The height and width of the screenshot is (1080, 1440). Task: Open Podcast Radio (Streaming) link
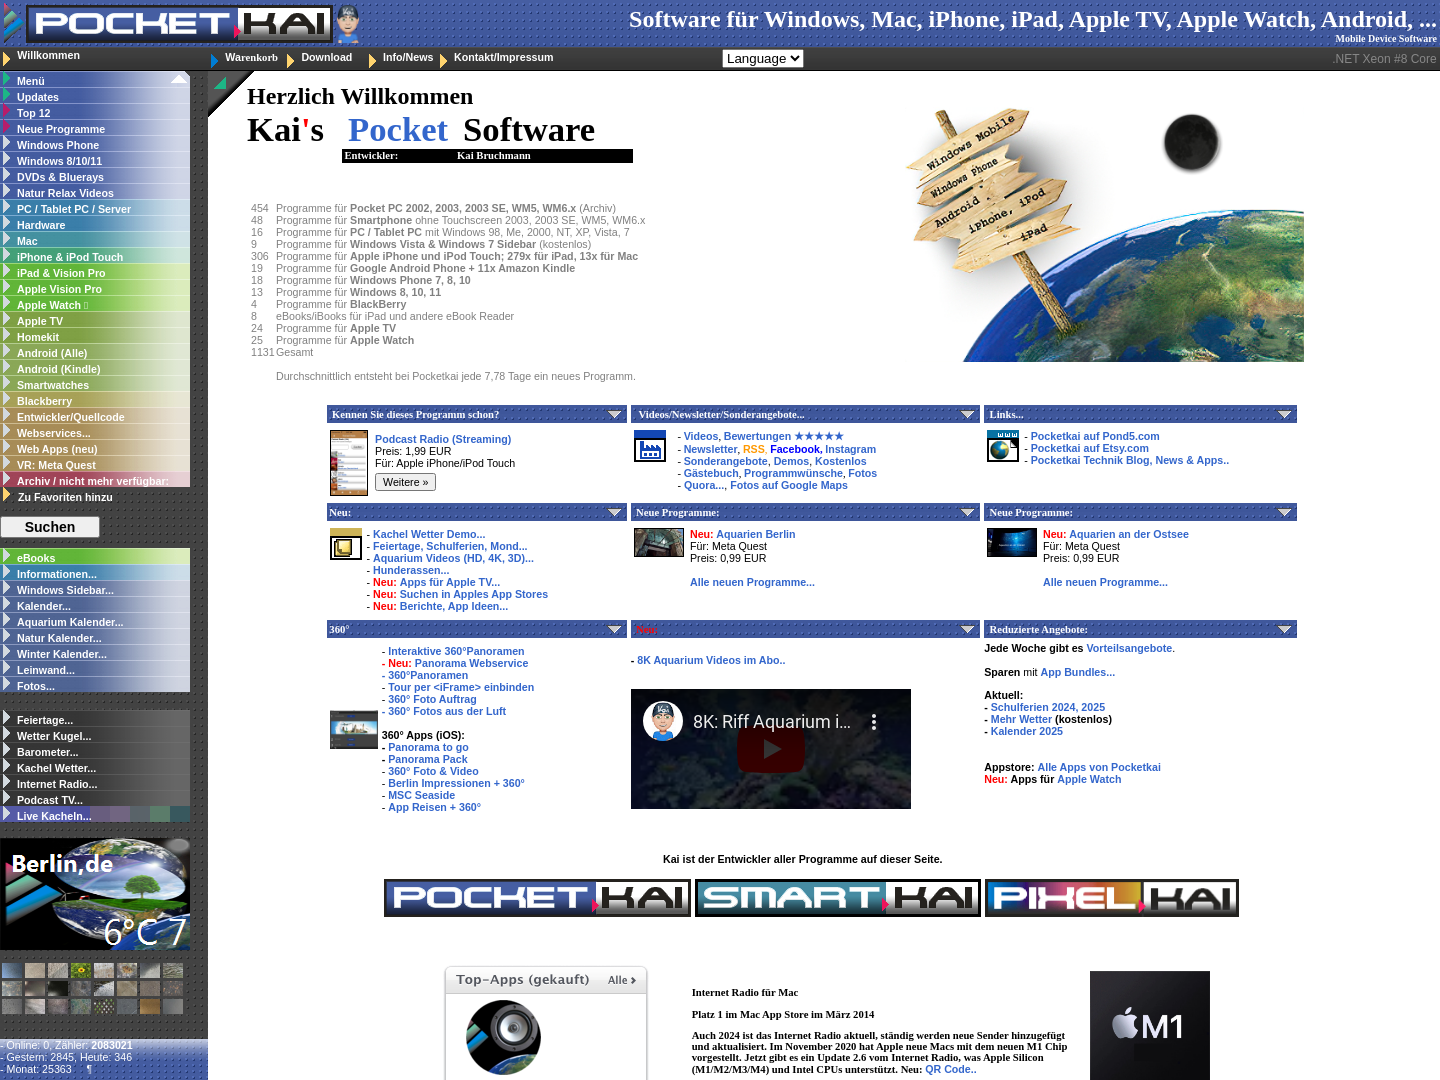[443, 439]
